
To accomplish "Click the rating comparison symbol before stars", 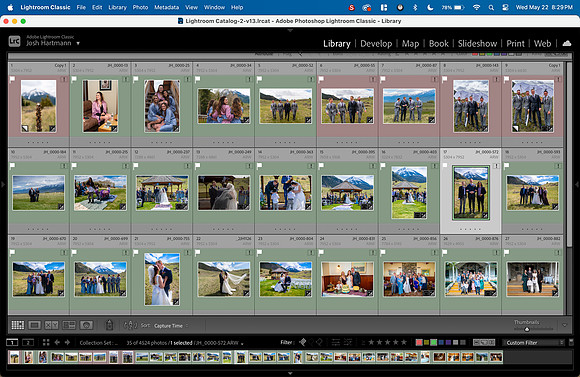I will pos(363,343).
